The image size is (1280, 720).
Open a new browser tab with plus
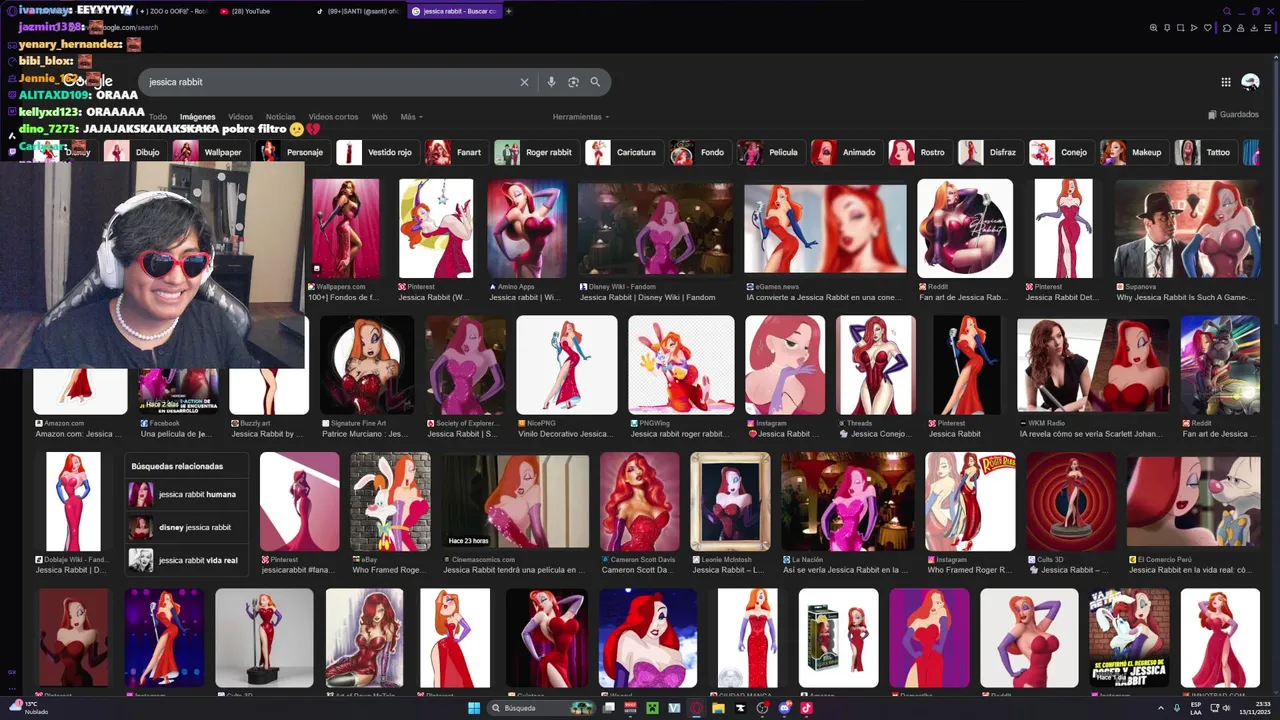tap(509, 11)
